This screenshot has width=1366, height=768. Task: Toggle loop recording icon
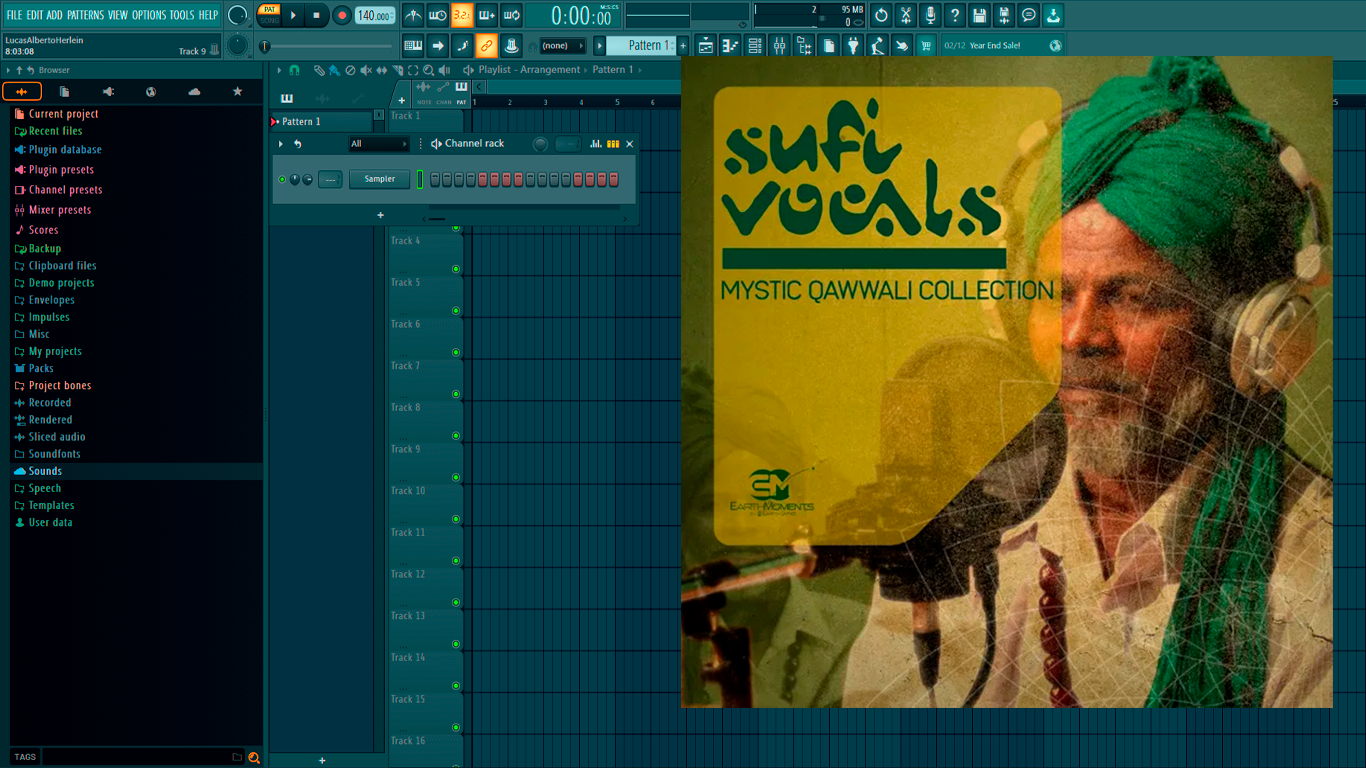point(511,15)
